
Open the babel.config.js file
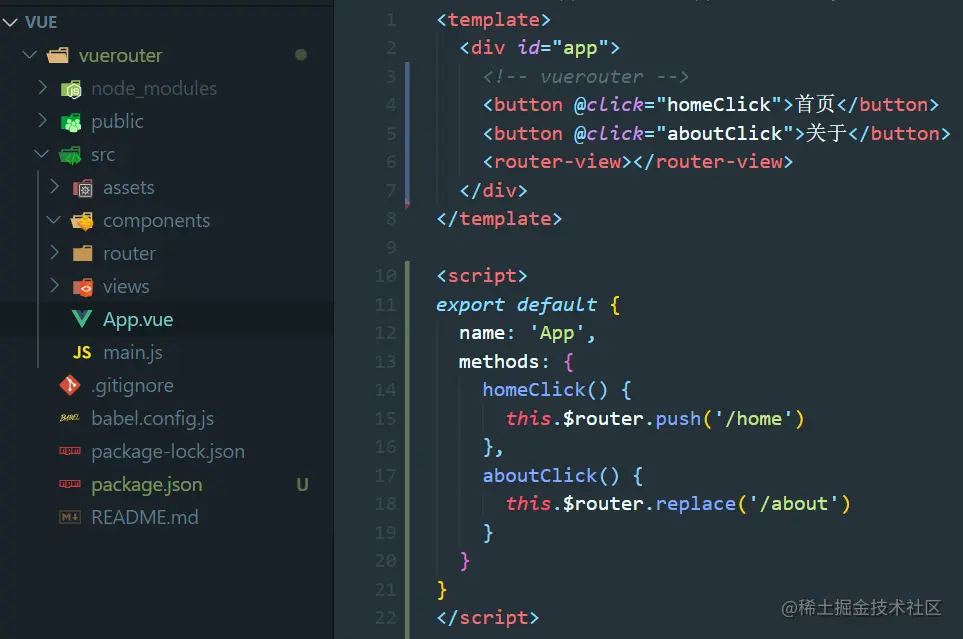(153, 419)
